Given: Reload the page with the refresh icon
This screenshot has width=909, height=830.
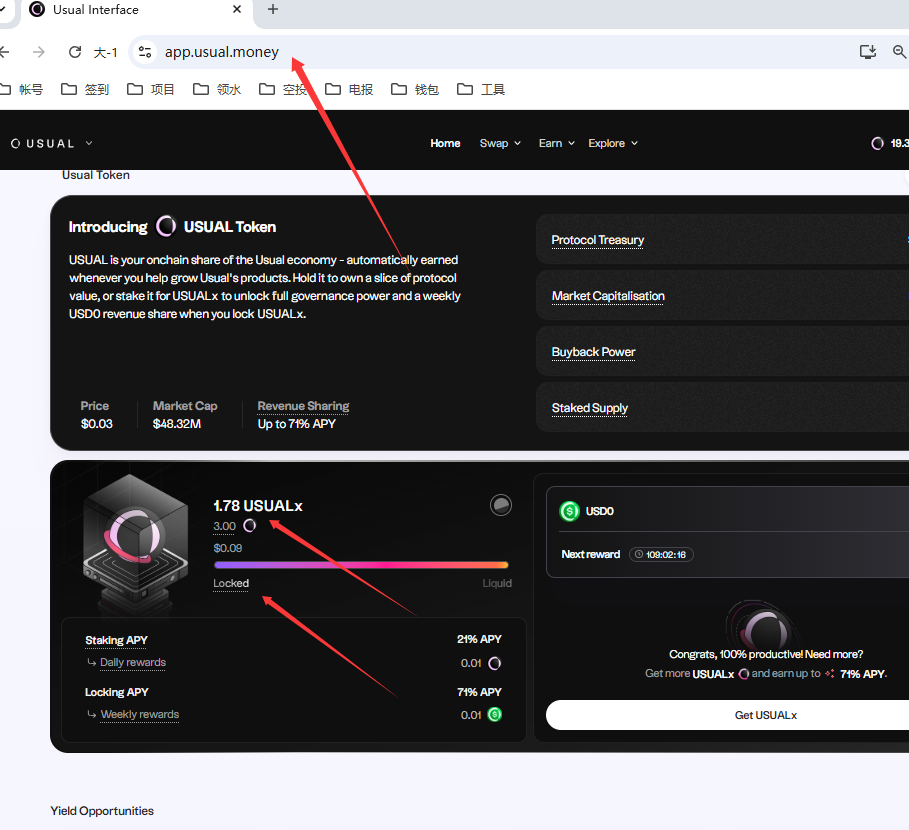Looking at the screenshot, I should tap(75, 52).
